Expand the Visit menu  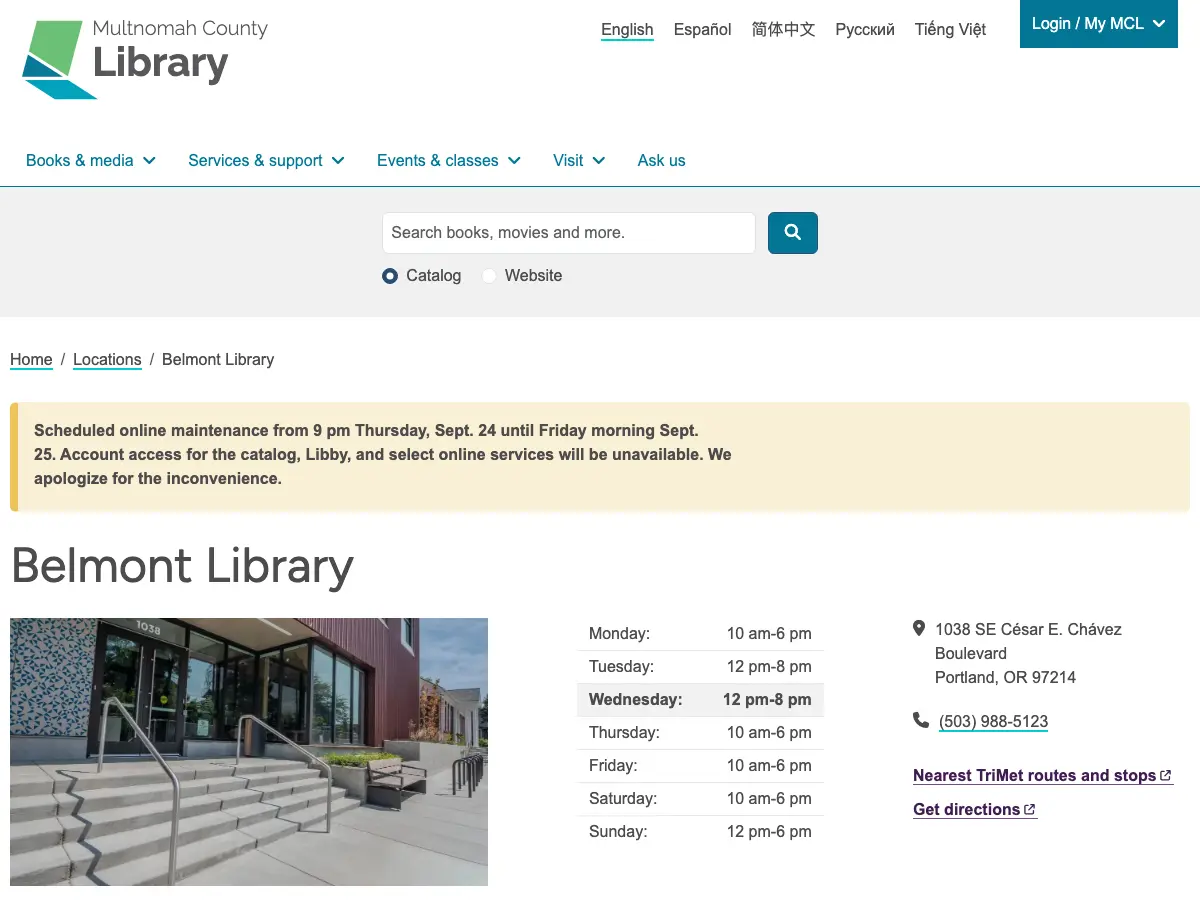click(x=579, y=160)
